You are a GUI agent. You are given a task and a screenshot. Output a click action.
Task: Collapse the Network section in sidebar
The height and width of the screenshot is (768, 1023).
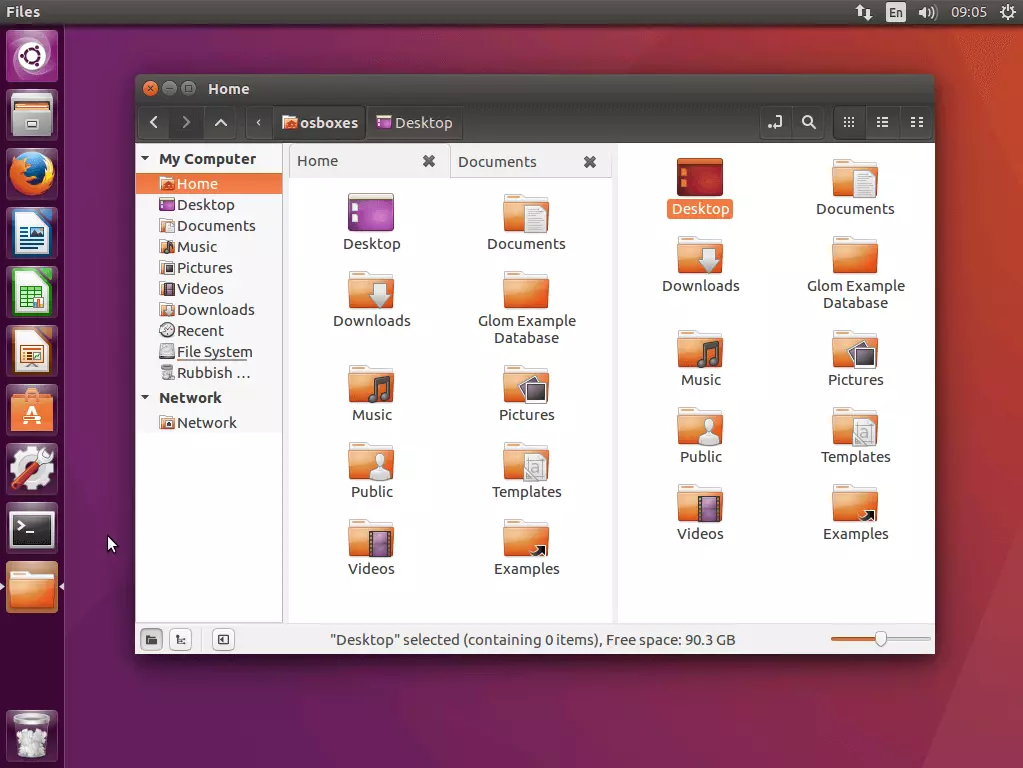coord(146,398)
